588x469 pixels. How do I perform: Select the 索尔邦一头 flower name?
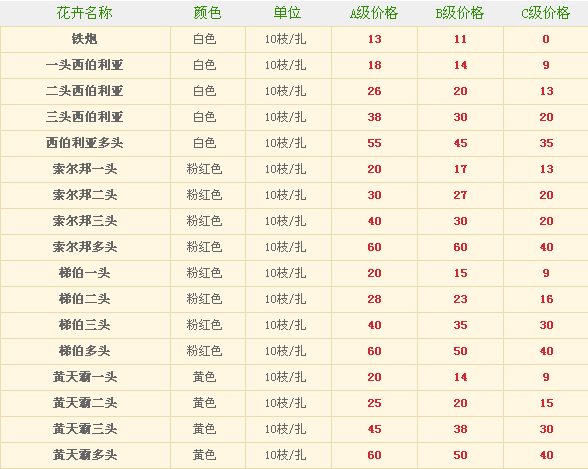point(85,169)
